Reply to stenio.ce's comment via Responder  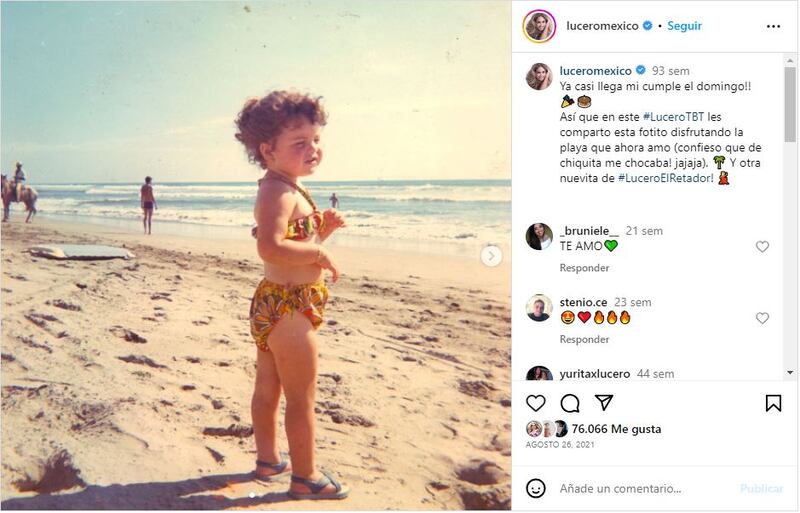coord(584,339)
